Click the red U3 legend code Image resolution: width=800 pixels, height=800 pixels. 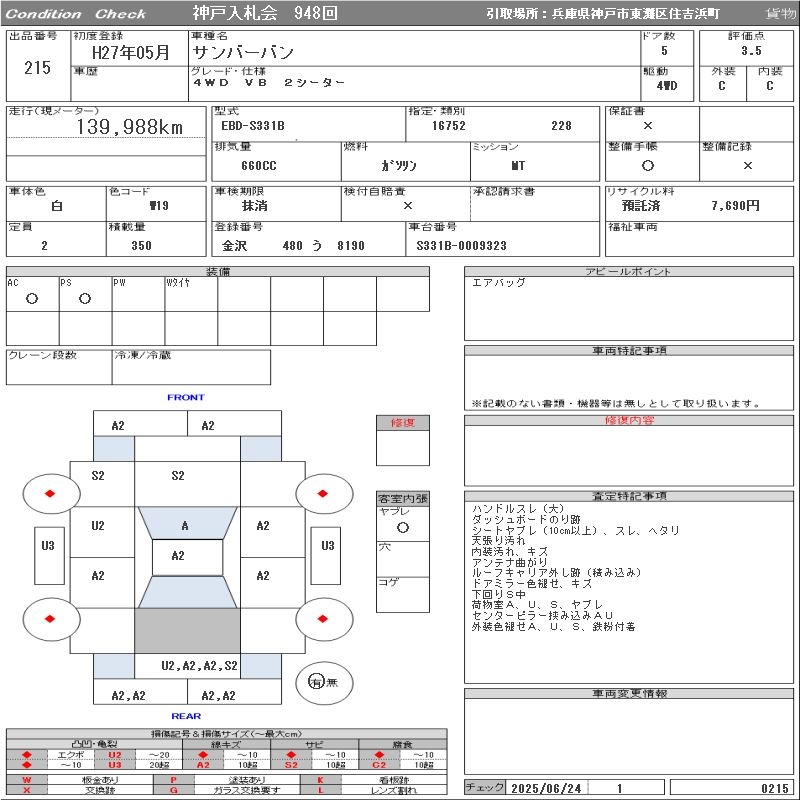pos(115,764)
